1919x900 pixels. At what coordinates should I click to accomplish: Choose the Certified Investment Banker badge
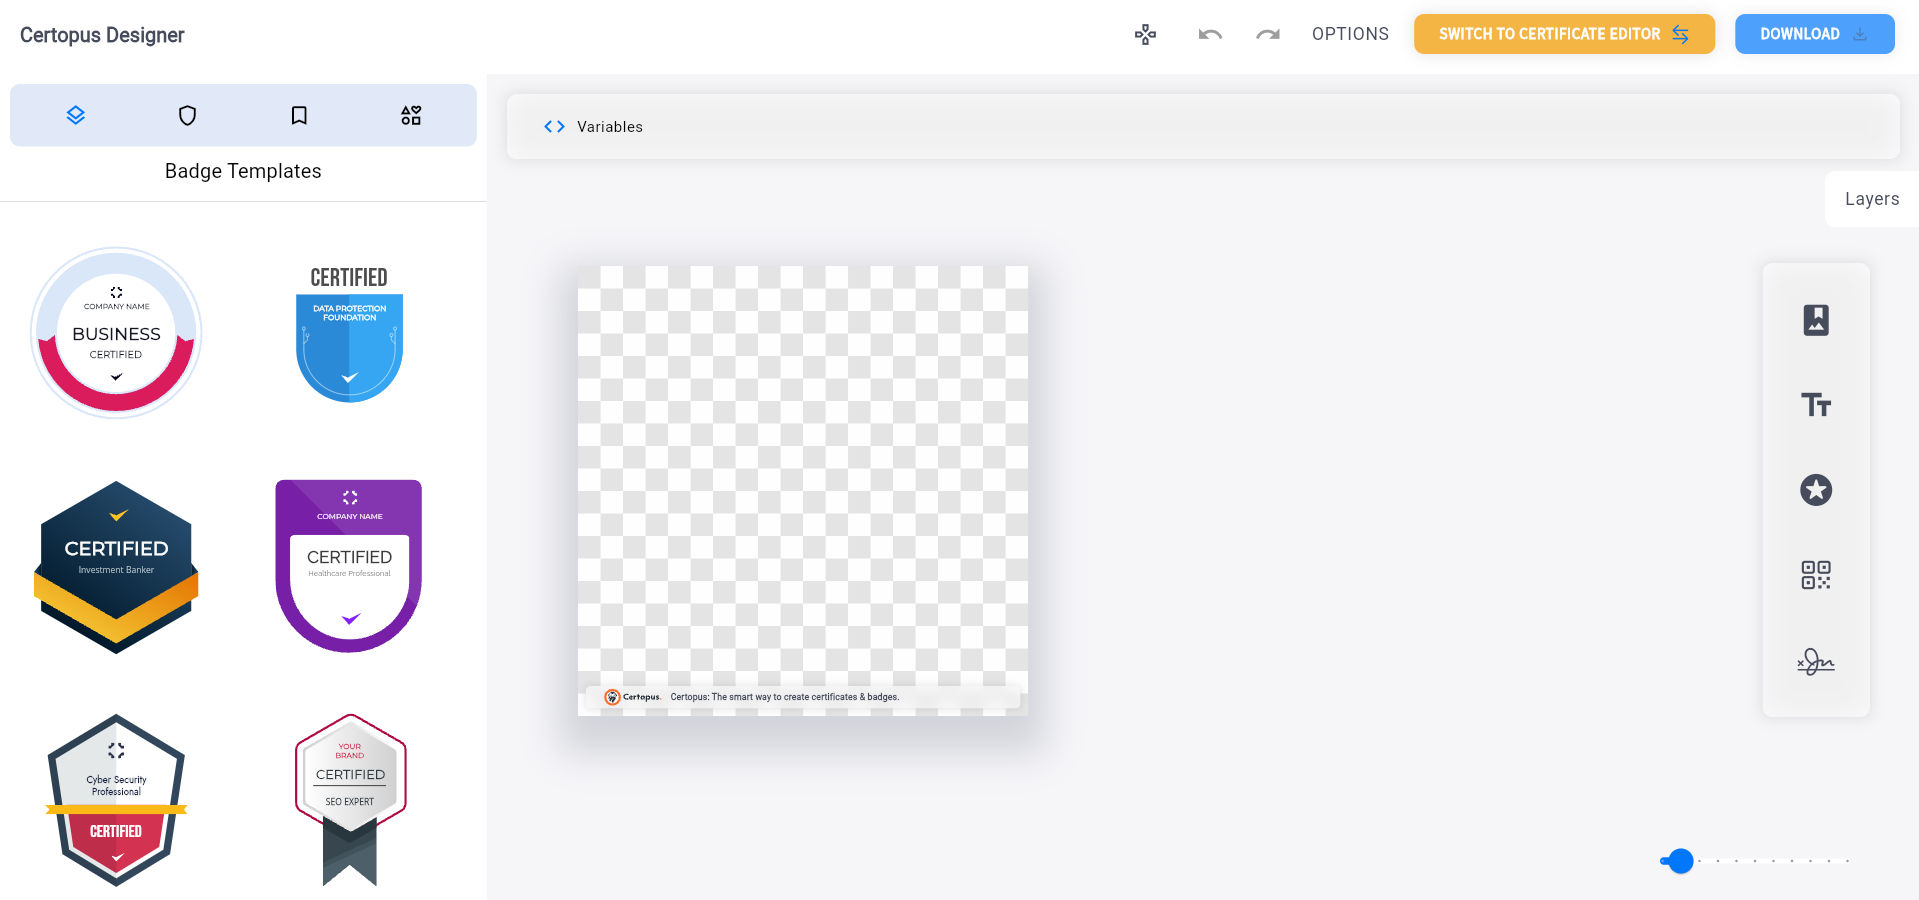click(x=116, y=567)
